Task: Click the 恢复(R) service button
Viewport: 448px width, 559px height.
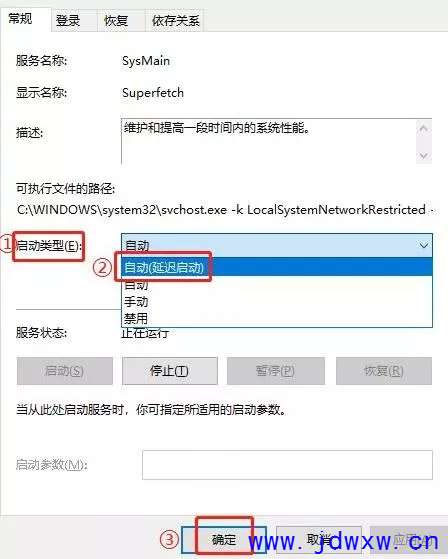Action: click(384, 371)
